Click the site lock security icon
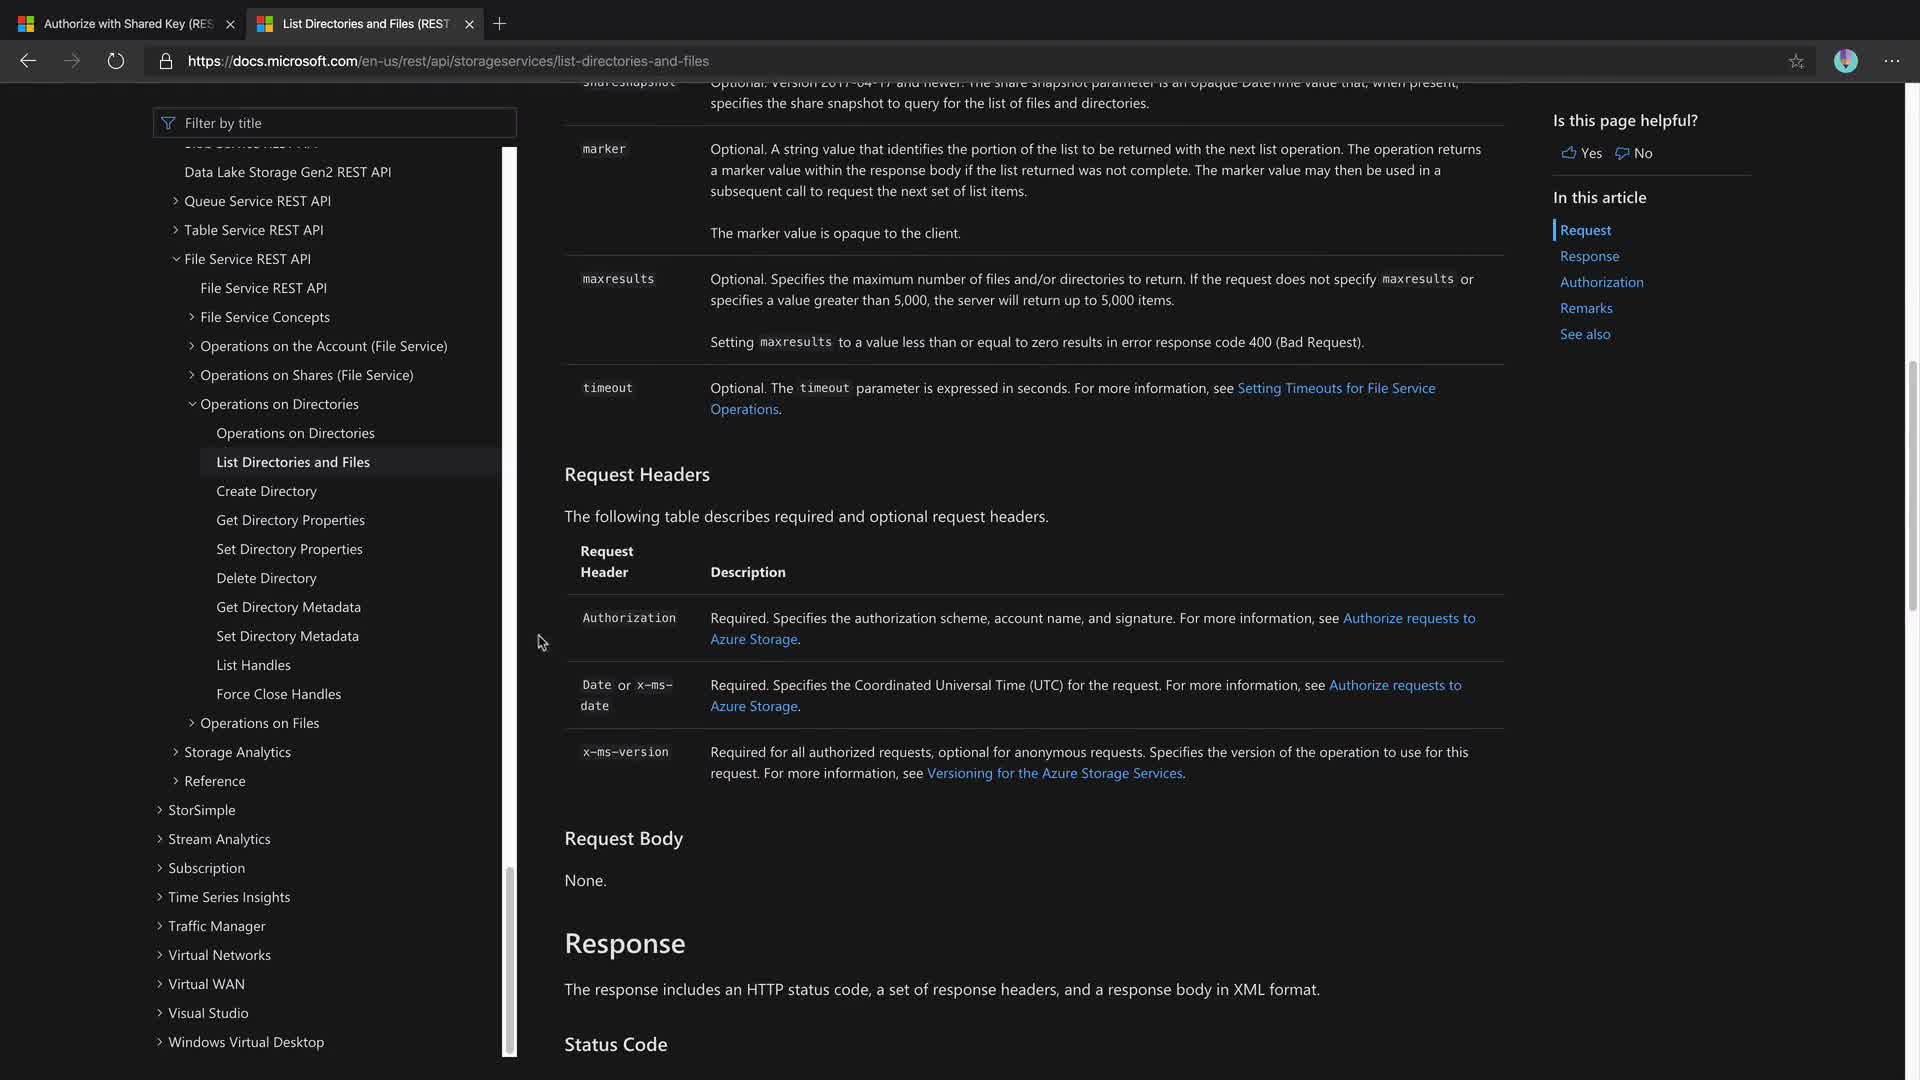The image size is (1920, 1080). (x=166, y=61)
